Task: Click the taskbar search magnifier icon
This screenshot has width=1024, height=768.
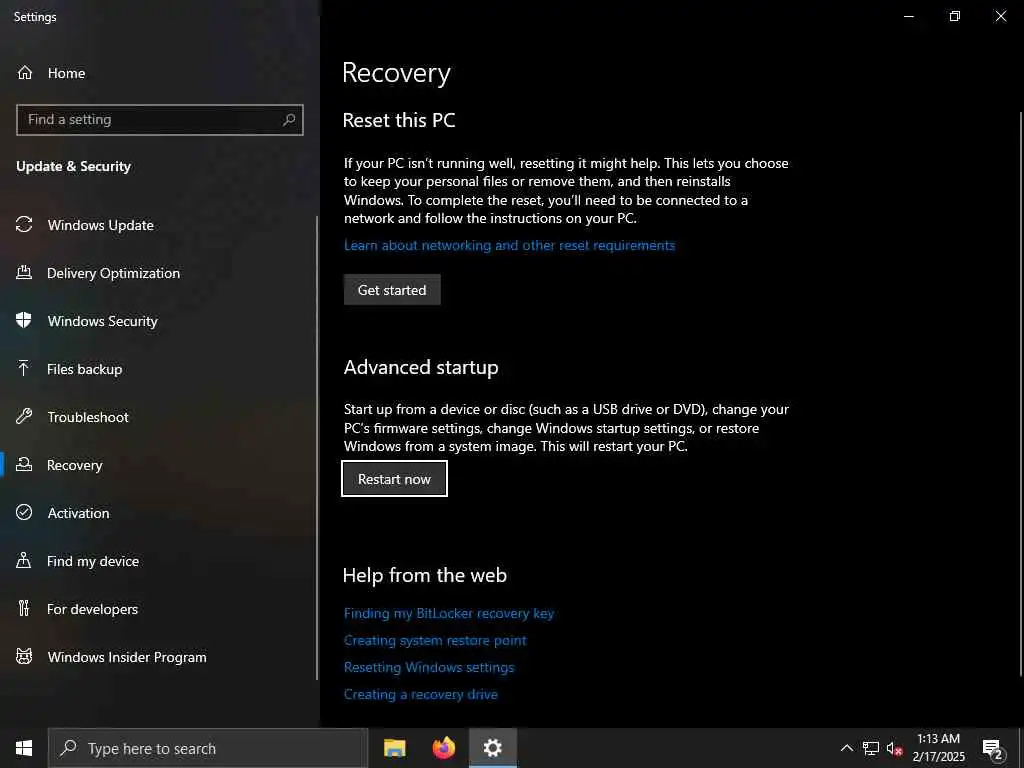Action: coord(68,748)
